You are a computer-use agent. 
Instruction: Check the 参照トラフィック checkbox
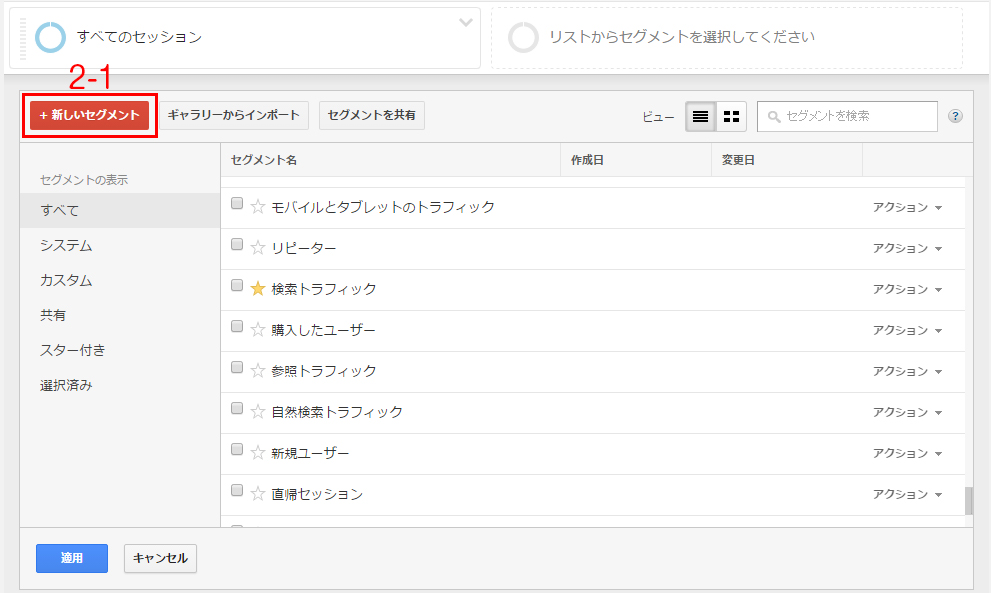point(237,367)
